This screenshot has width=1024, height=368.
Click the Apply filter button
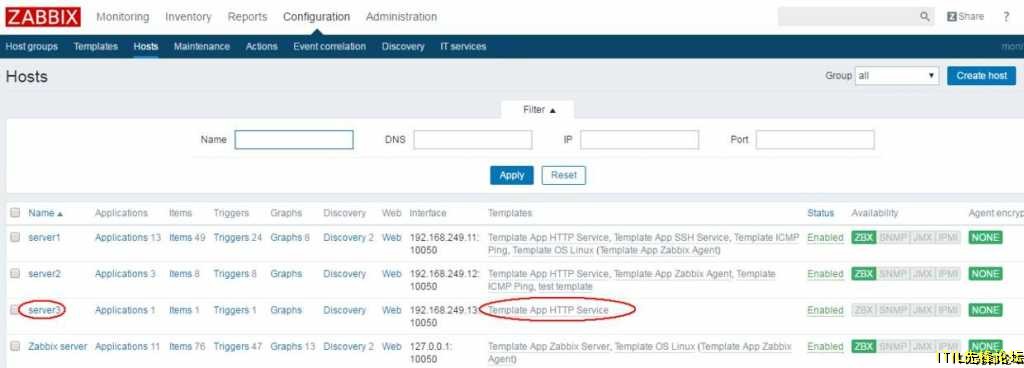512,175
